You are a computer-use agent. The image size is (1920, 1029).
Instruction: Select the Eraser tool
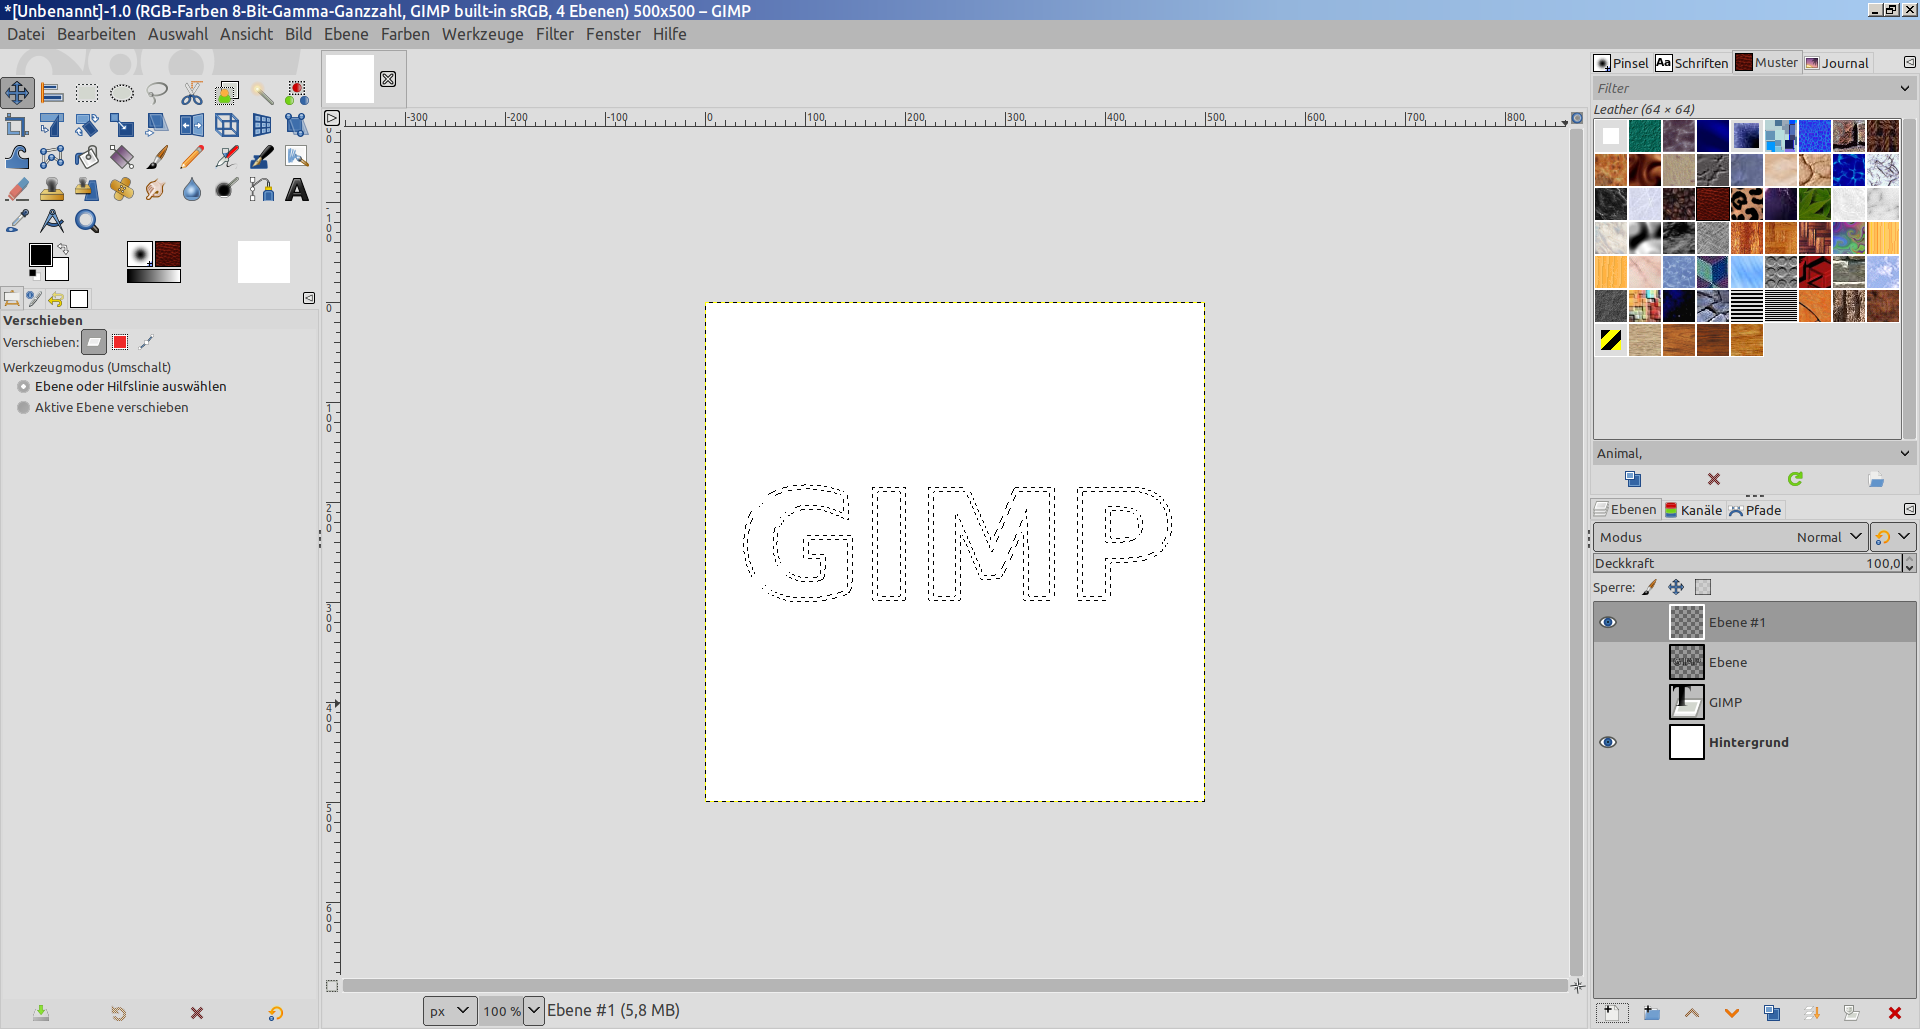click(x=17, y=189)
